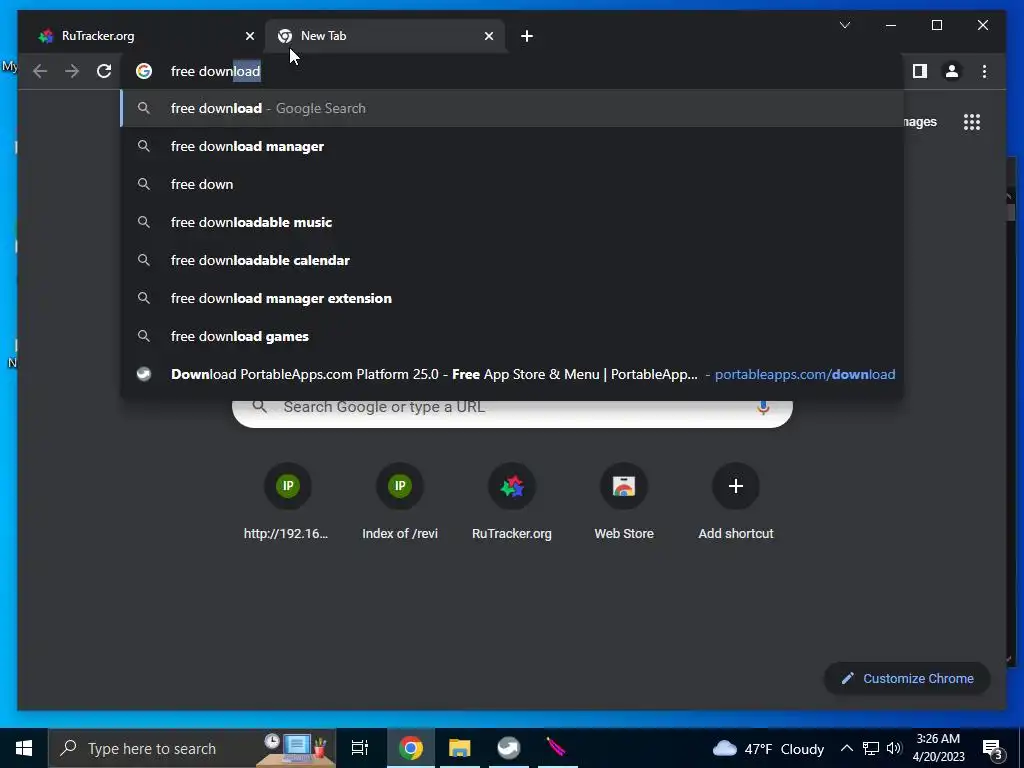The image size is (1024, 768).
Task: Show hidden system tray icons
Action: pos(846,748)
